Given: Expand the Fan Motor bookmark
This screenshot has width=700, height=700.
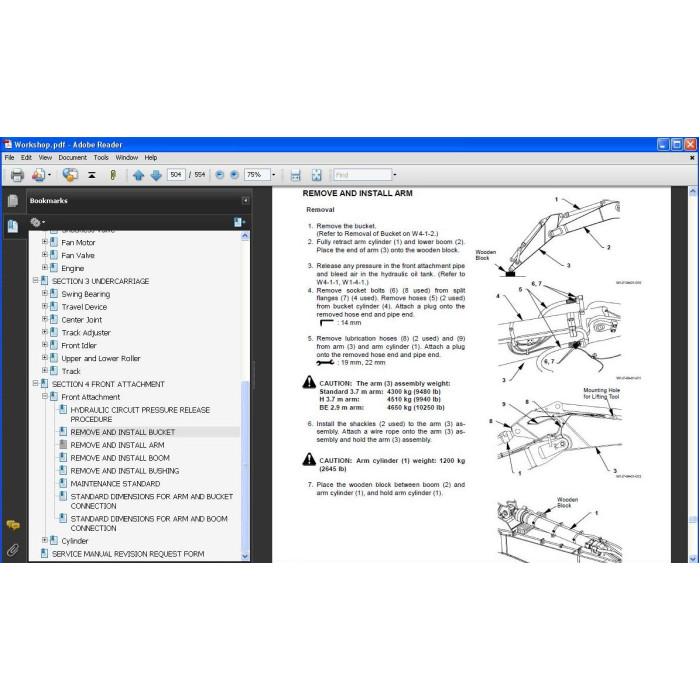Looking at the screenshot, I should pyautogui.click(x=45, y=242).
